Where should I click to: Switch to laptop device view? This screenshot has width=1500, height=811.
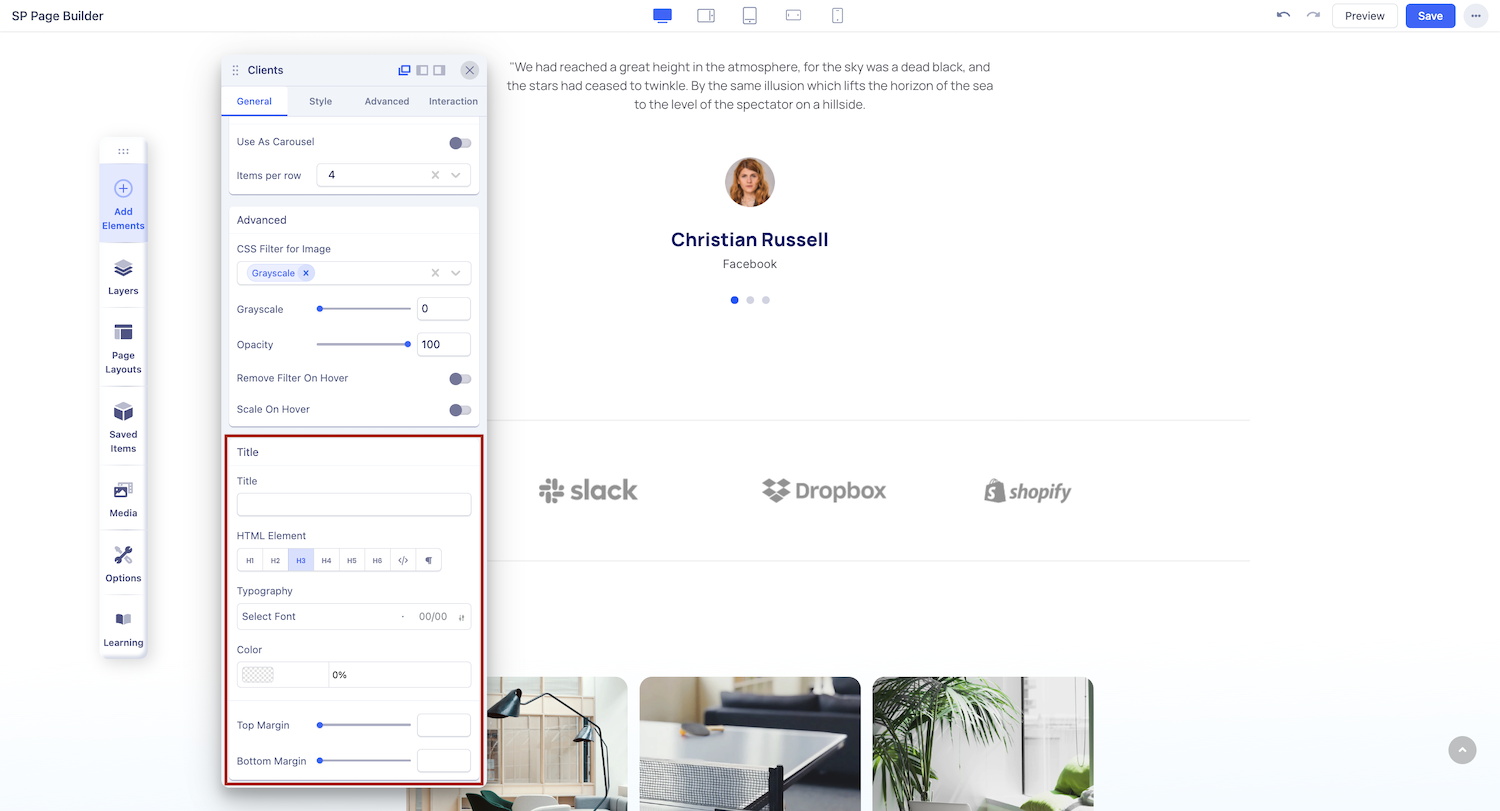[x=706, y=16]
